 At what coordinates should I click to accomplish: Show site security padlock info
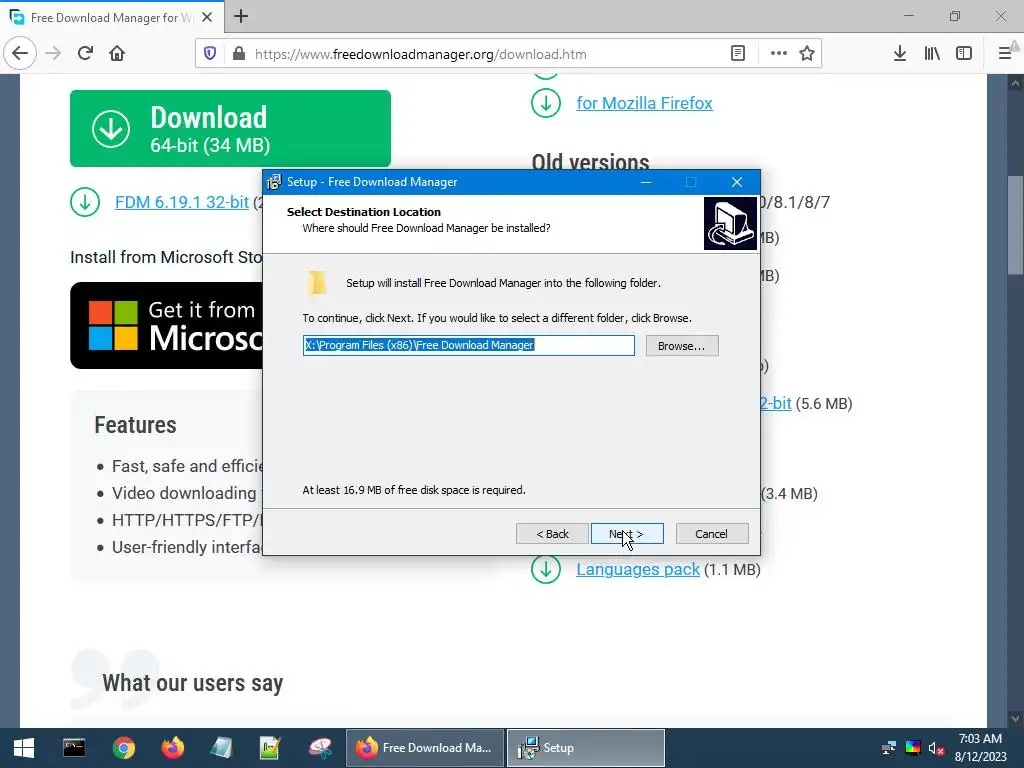click(x=239, y=54)
